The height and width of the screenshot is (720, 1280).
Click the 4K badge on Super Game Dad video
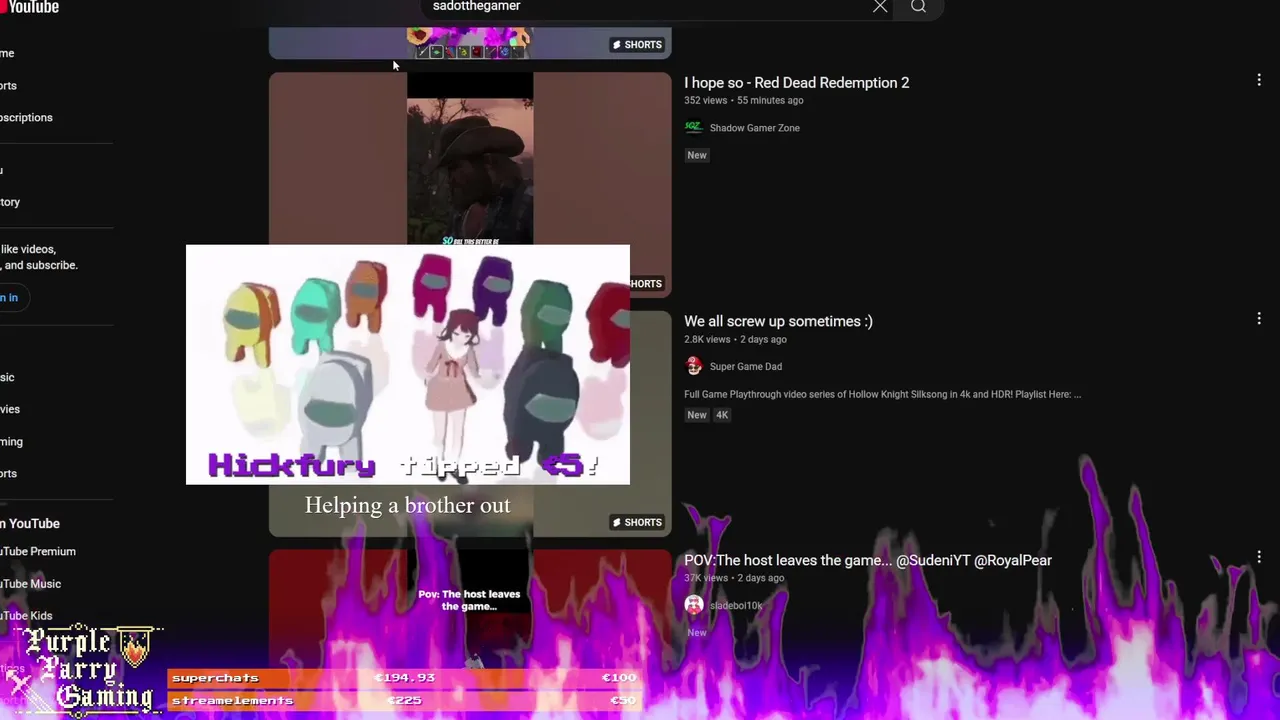[722, 415]
